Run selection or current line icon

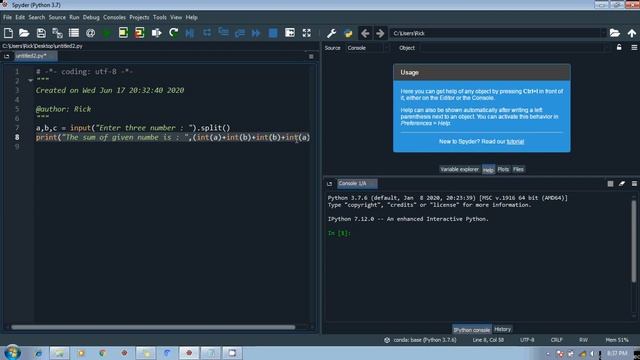point(156,33)
